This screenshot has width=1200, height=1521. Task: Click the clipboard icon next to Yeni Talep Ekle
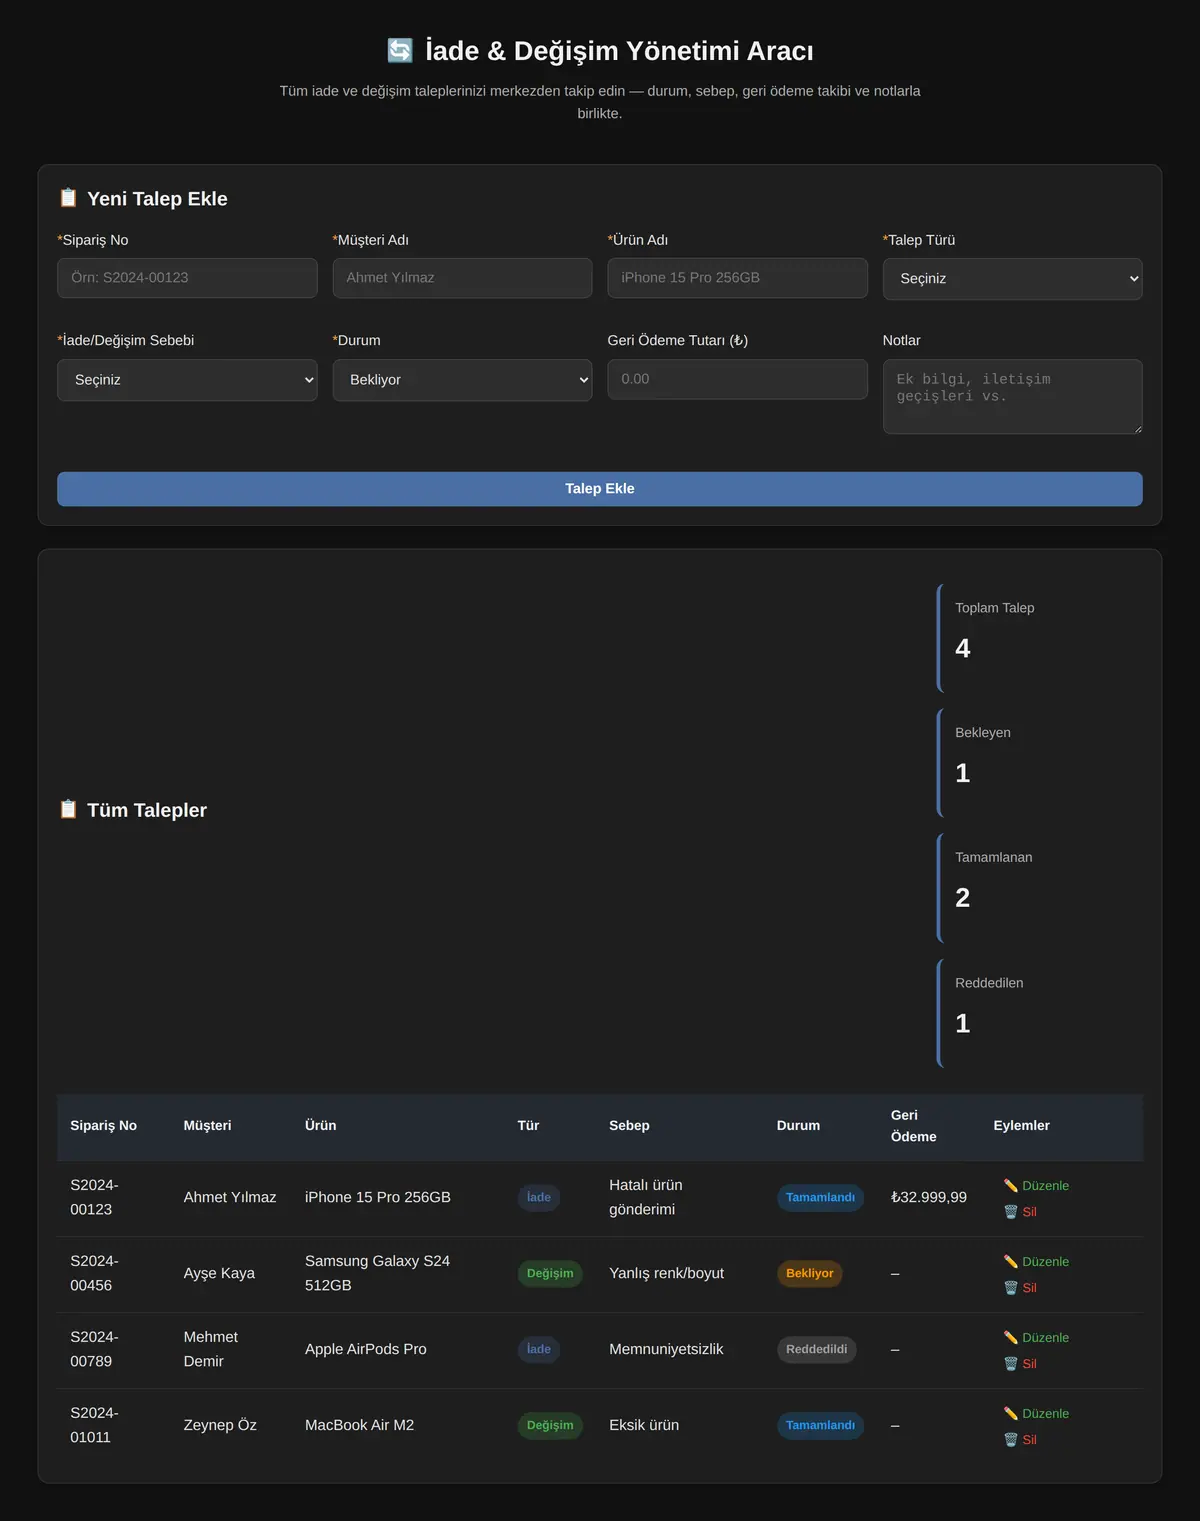68,198
